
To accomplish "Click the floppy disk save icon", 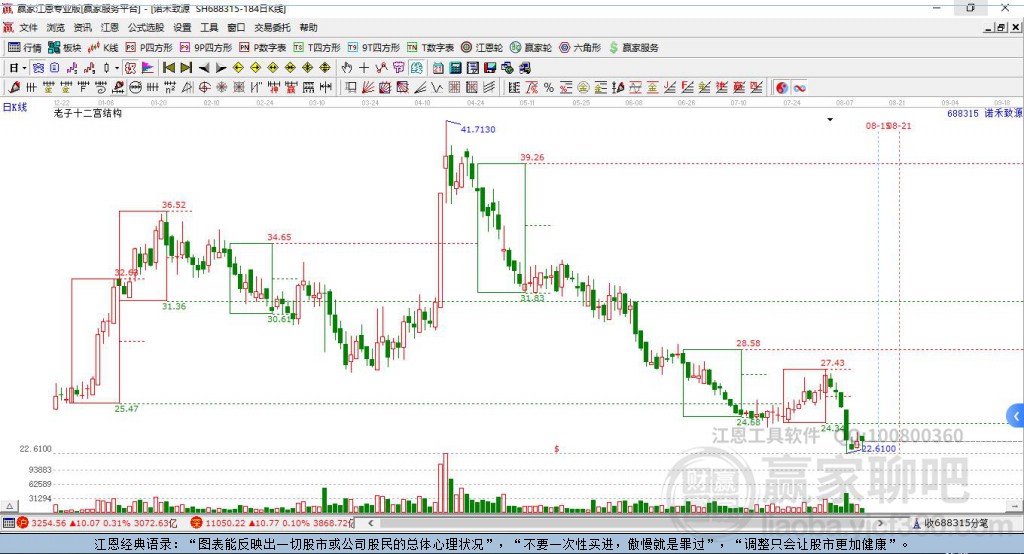I will pos(490,68).
